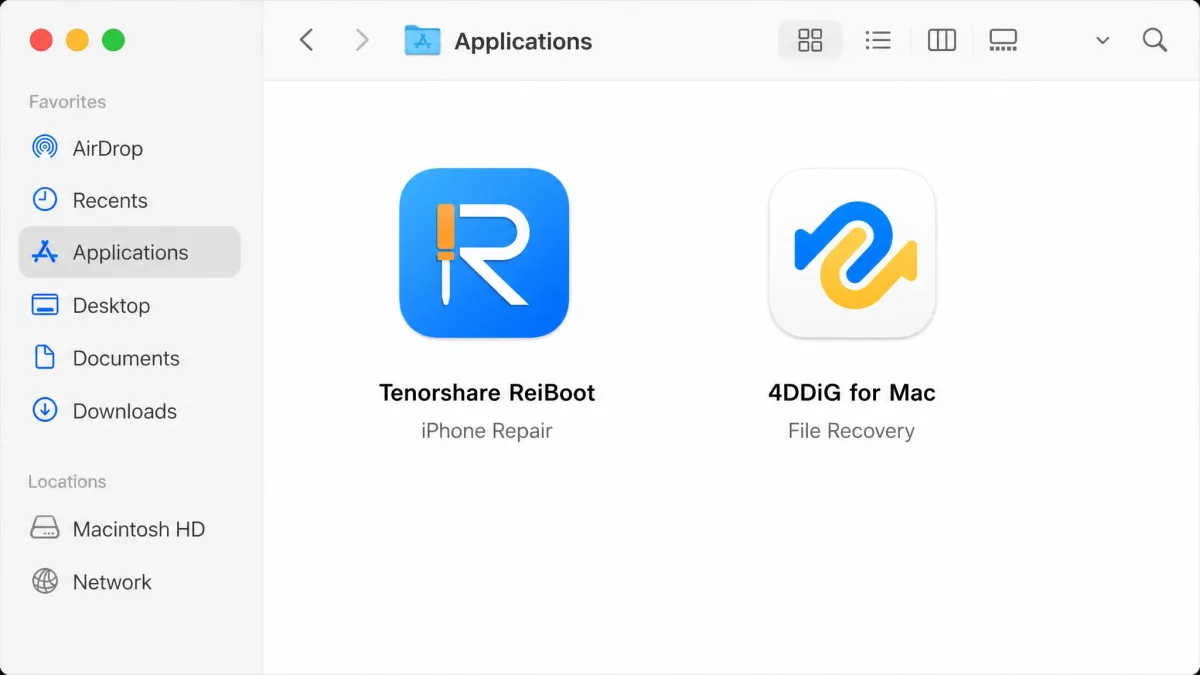Open the Tenorshare ReiBoot app icon
The image size is (1200, 675).
[484, 253]
